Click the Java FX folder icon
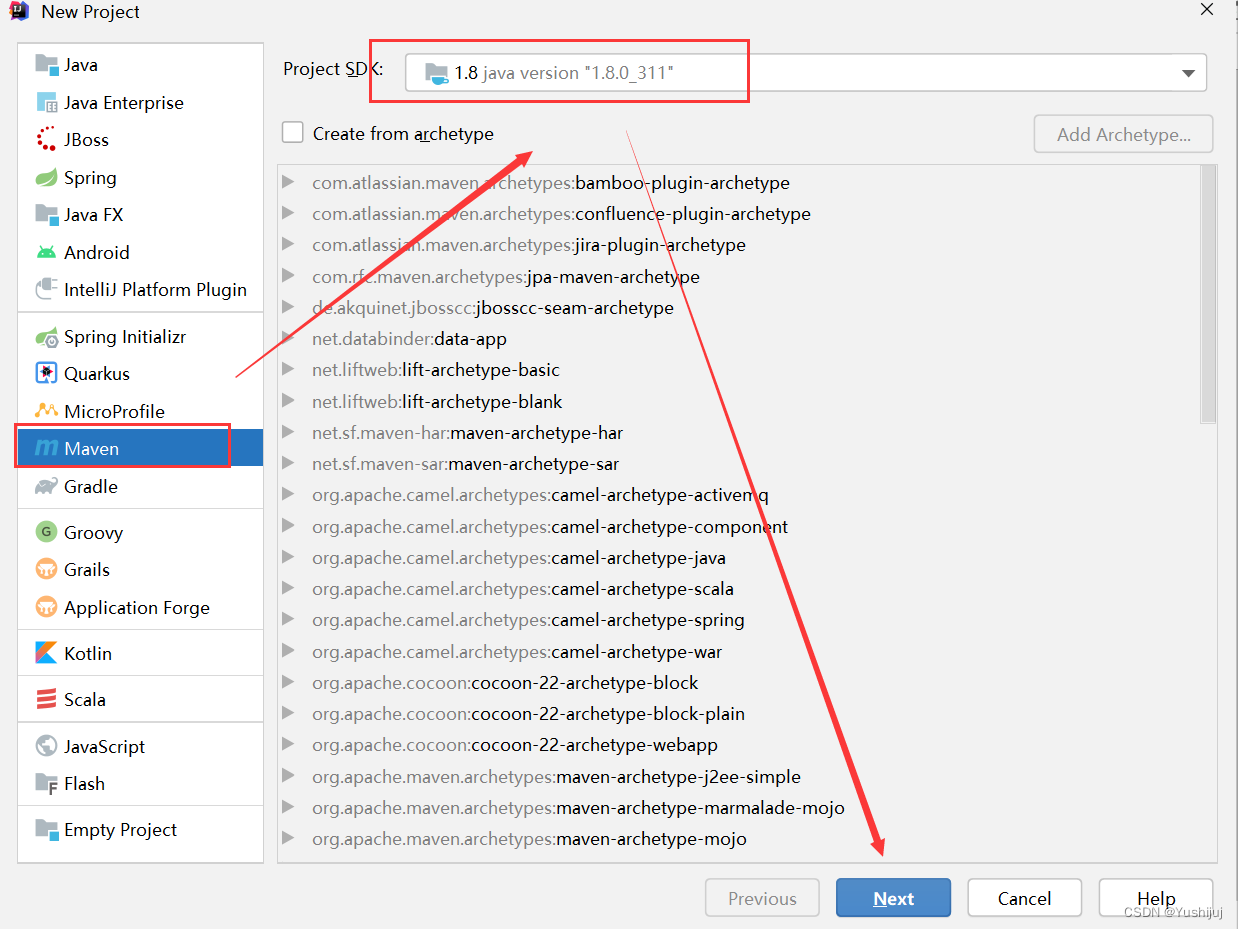The height and width of the screenshot is (929, 1238). click(x=47, y=215)
